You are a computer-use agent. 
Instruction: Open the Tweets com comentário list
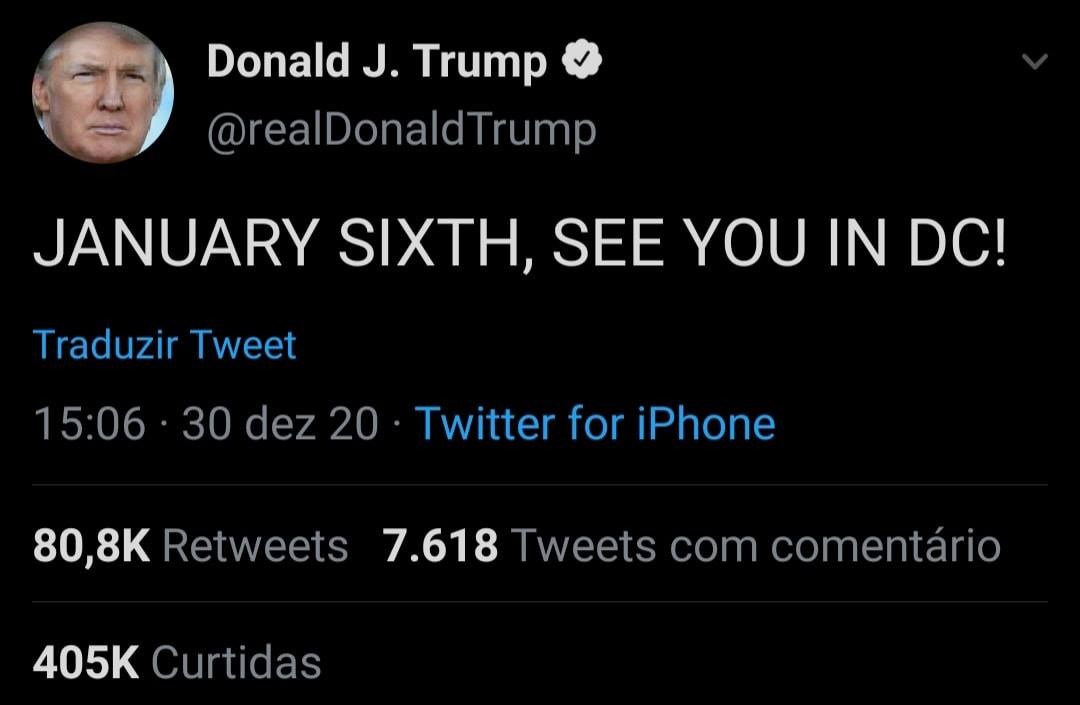[756, 547]
